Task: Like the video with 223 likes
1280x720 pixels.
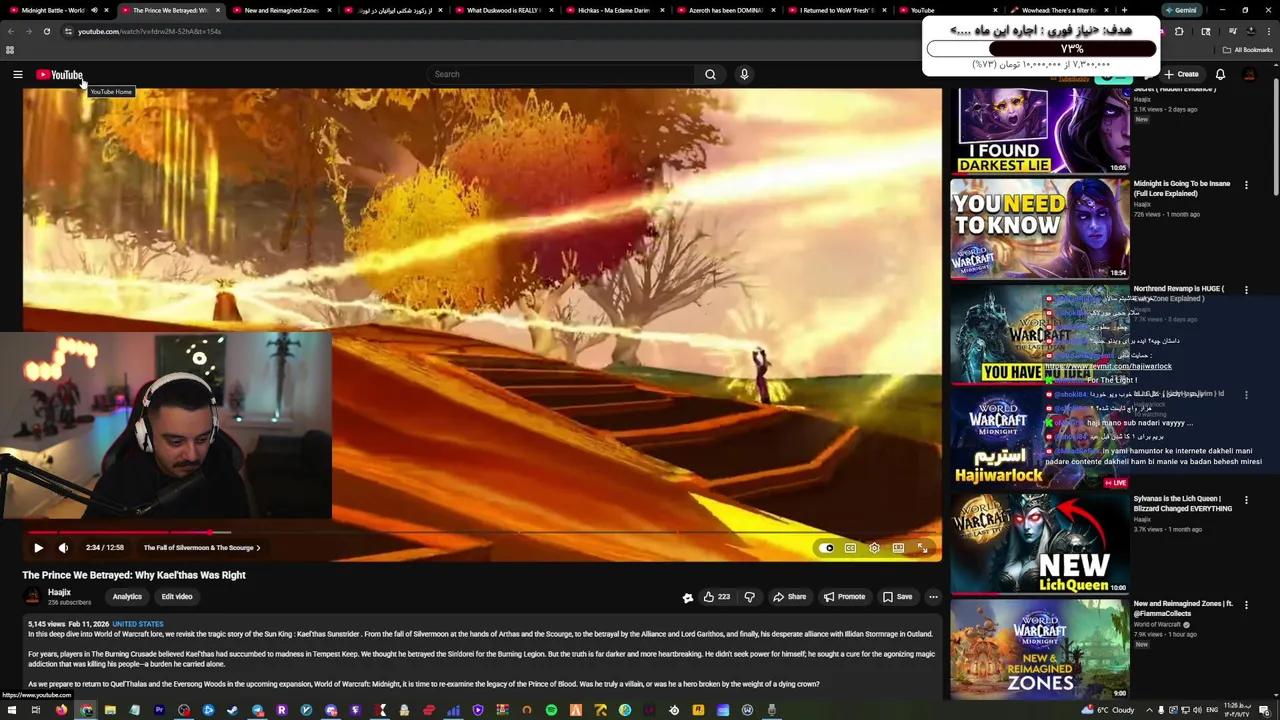Action: [716, 597]
